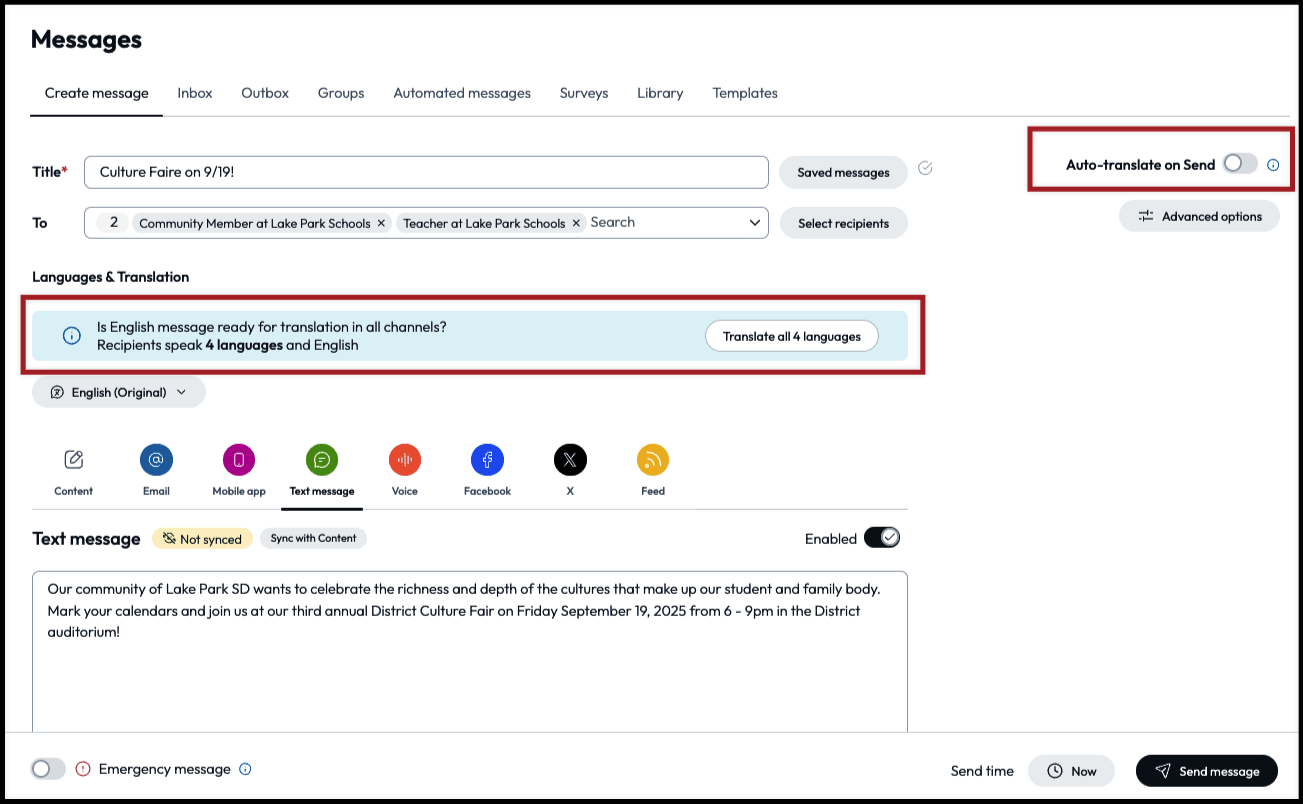Select the Text message channel icon
Screen dimensions: 1303x804
pyautogui.click(x=321, y=459)
